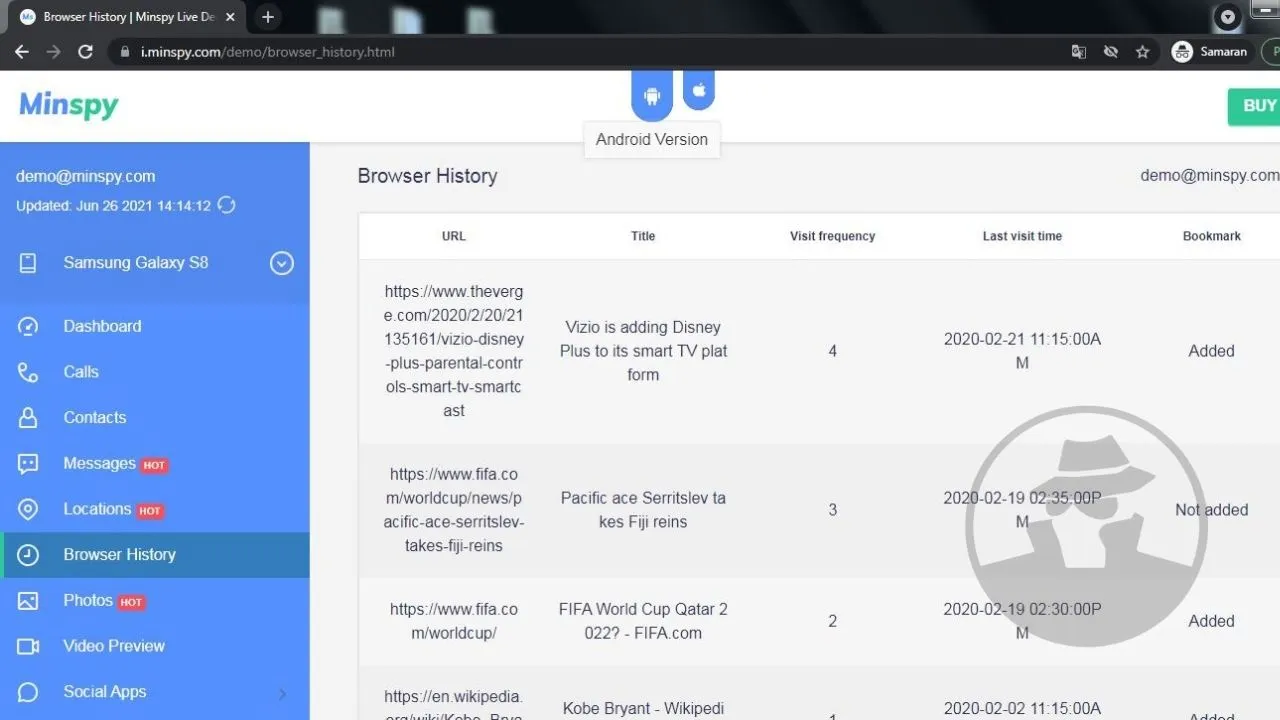Click the demo@minspy.com sidebar account email
Image resolution: width=1280 pixels, height=720 pixels.
pos(86,176)
